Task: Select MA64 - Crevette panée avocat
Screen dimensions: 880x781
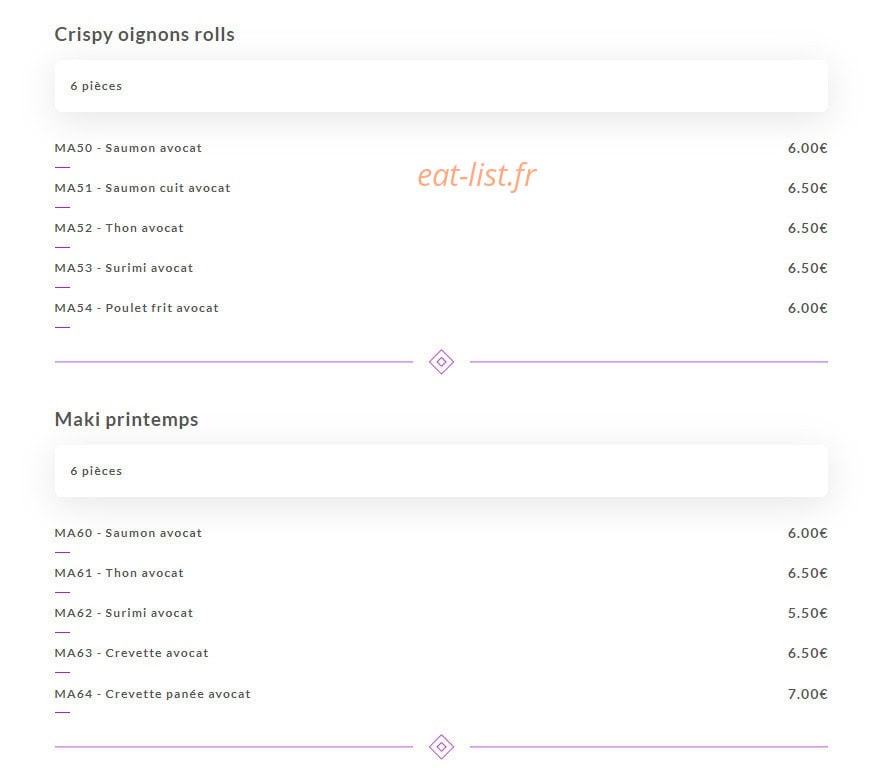Action: [x=153, y=694]
